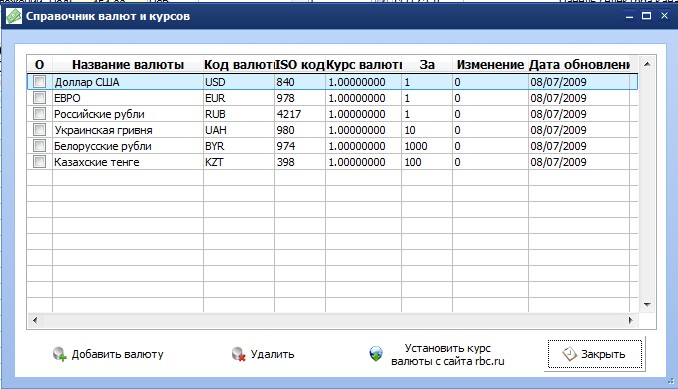Click the За value 10 cell
This screenshot has height=389, width=678.
pos(427,130)
